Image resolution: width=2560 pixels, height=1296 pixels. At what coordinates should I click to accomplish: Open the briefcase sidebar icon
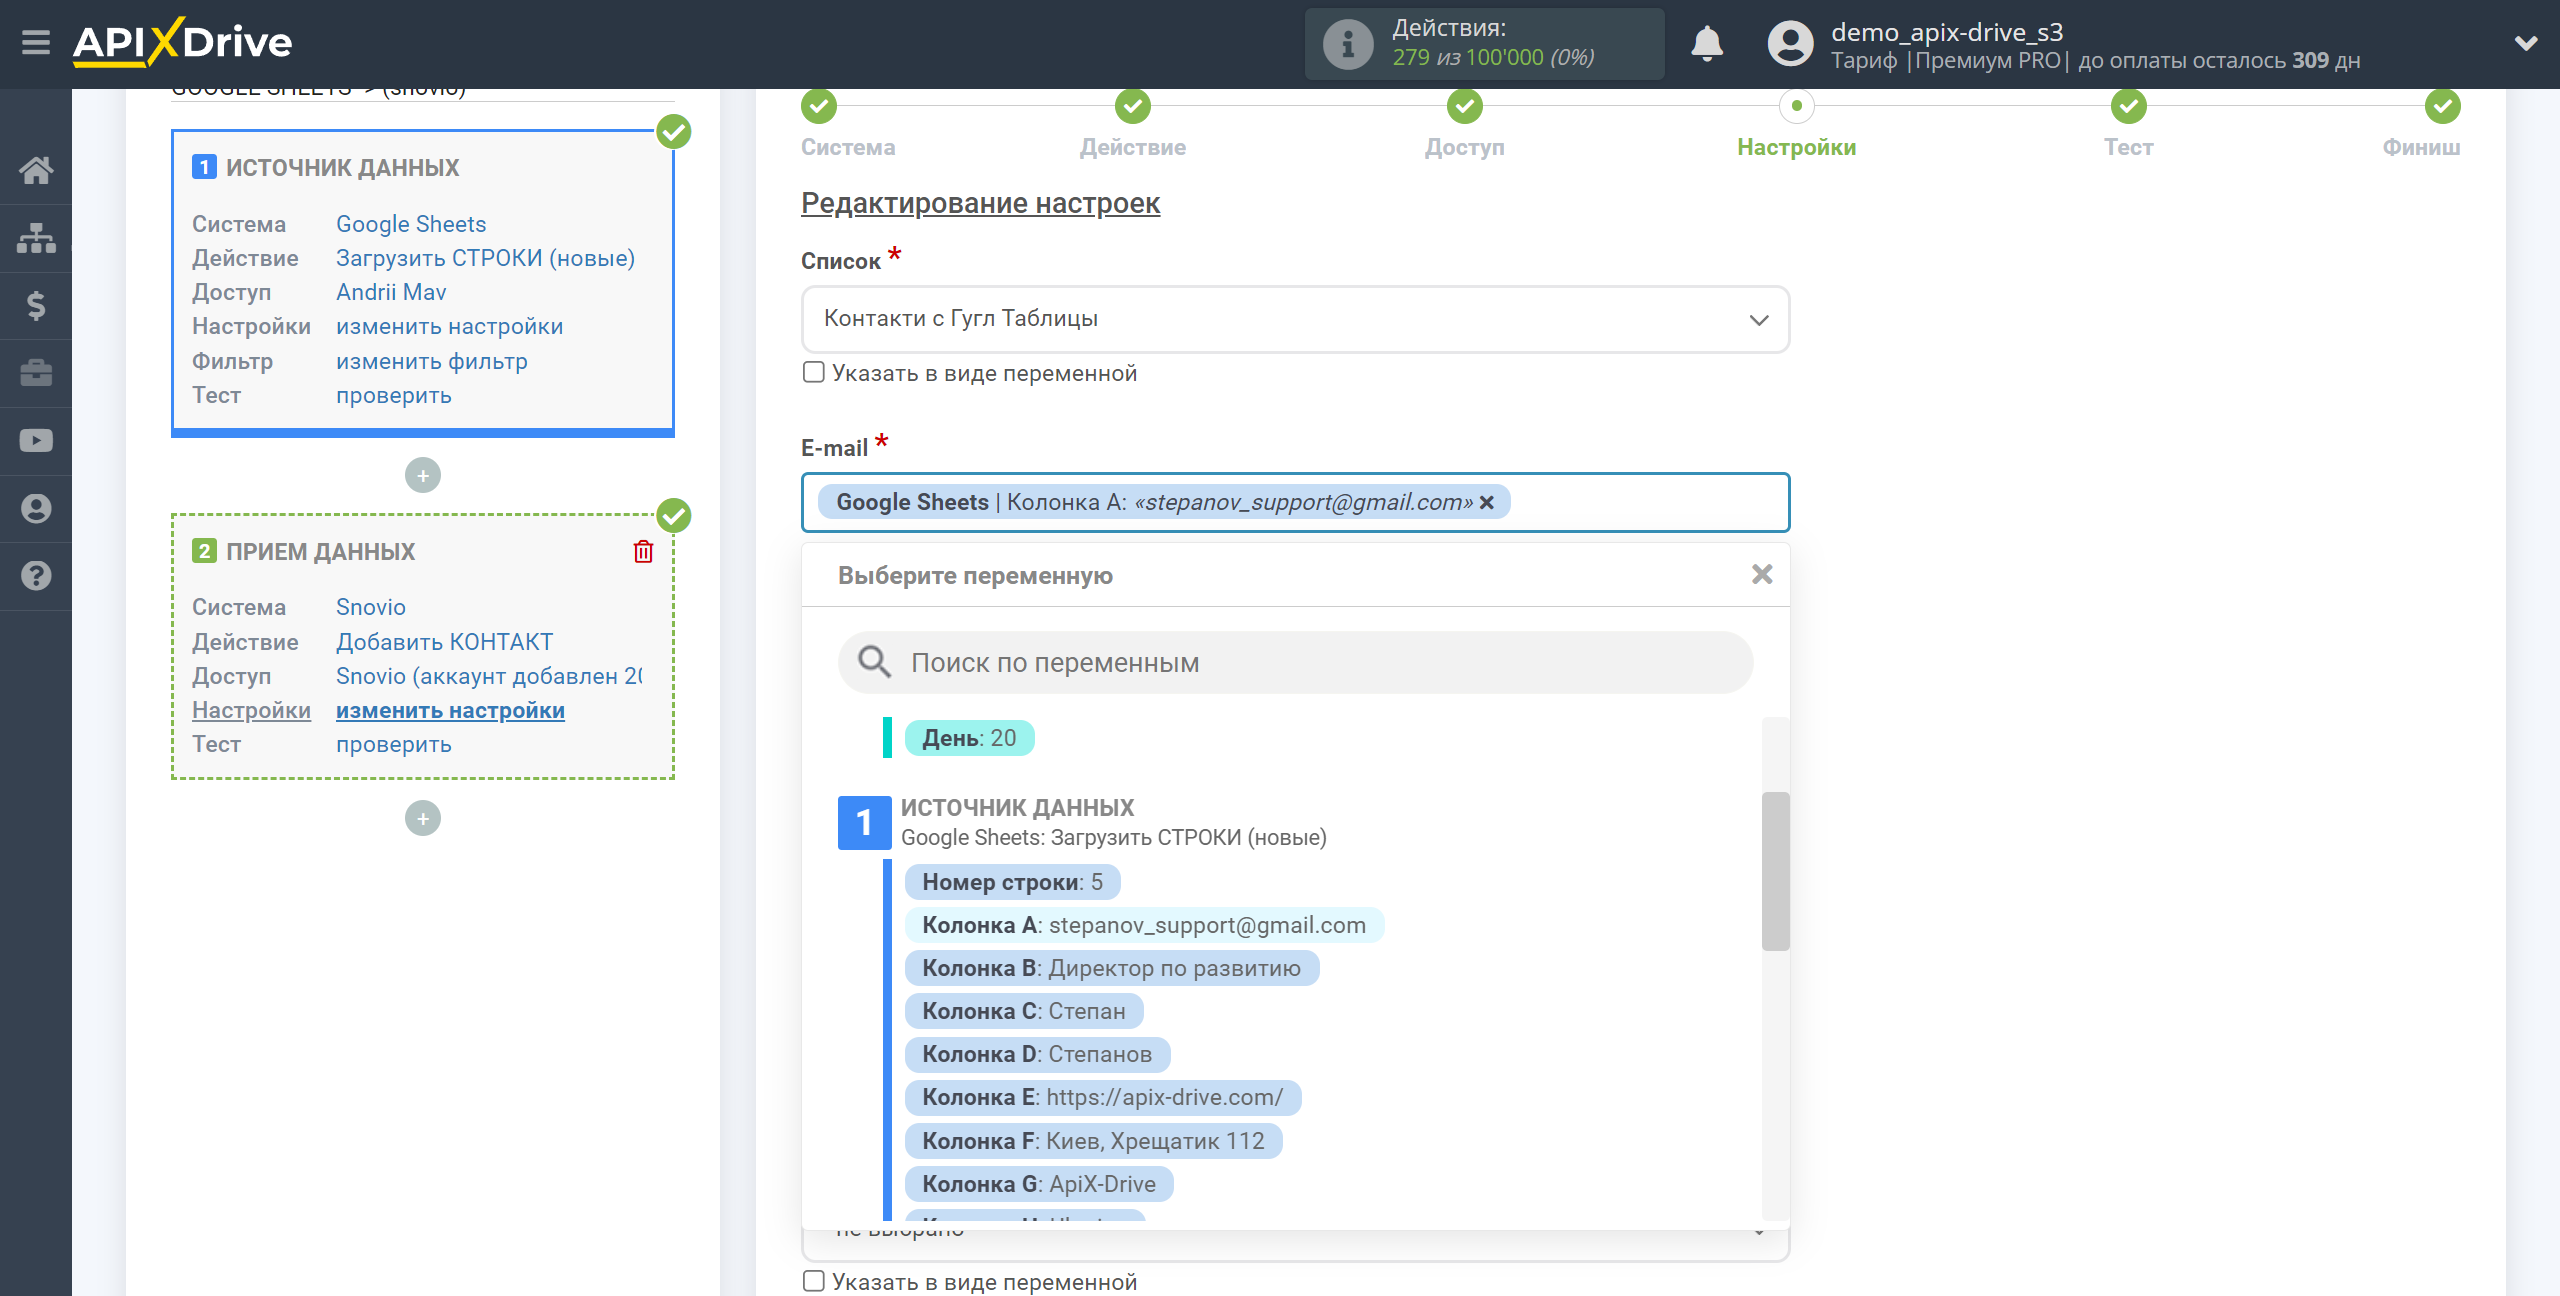pos(36,373)
